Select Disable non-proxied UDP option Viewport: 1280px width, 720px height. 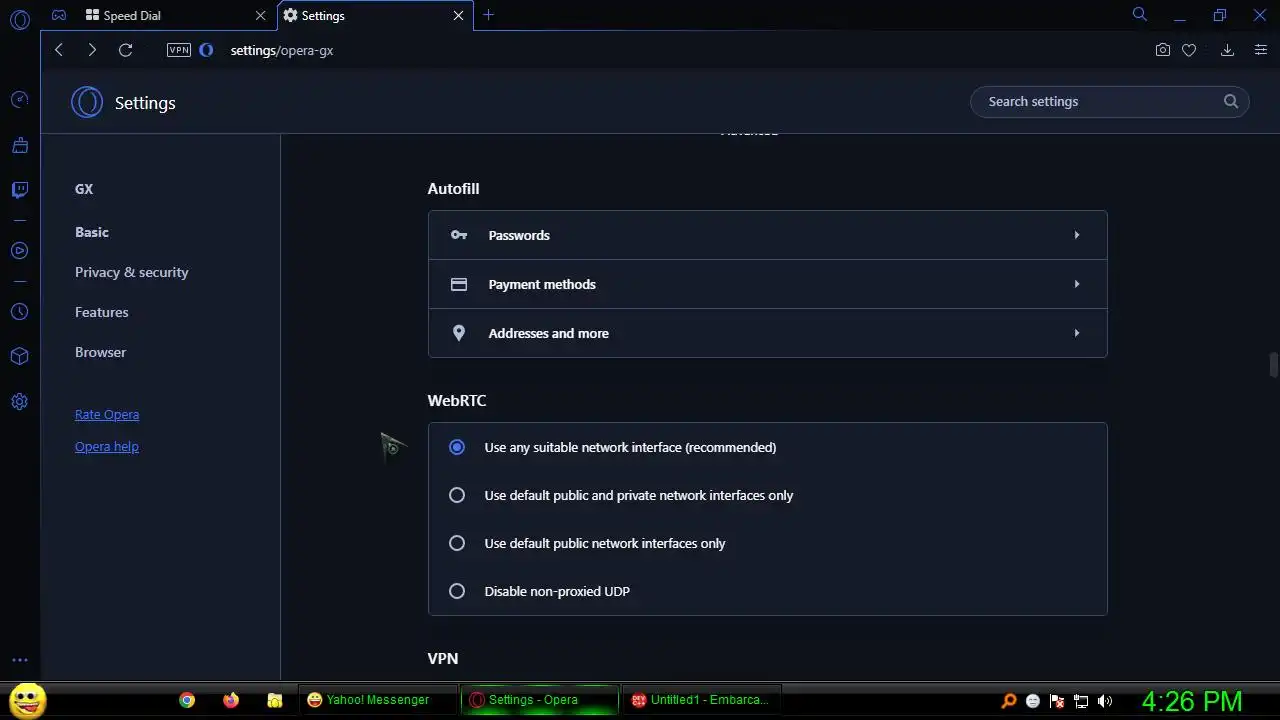(457, 591)
